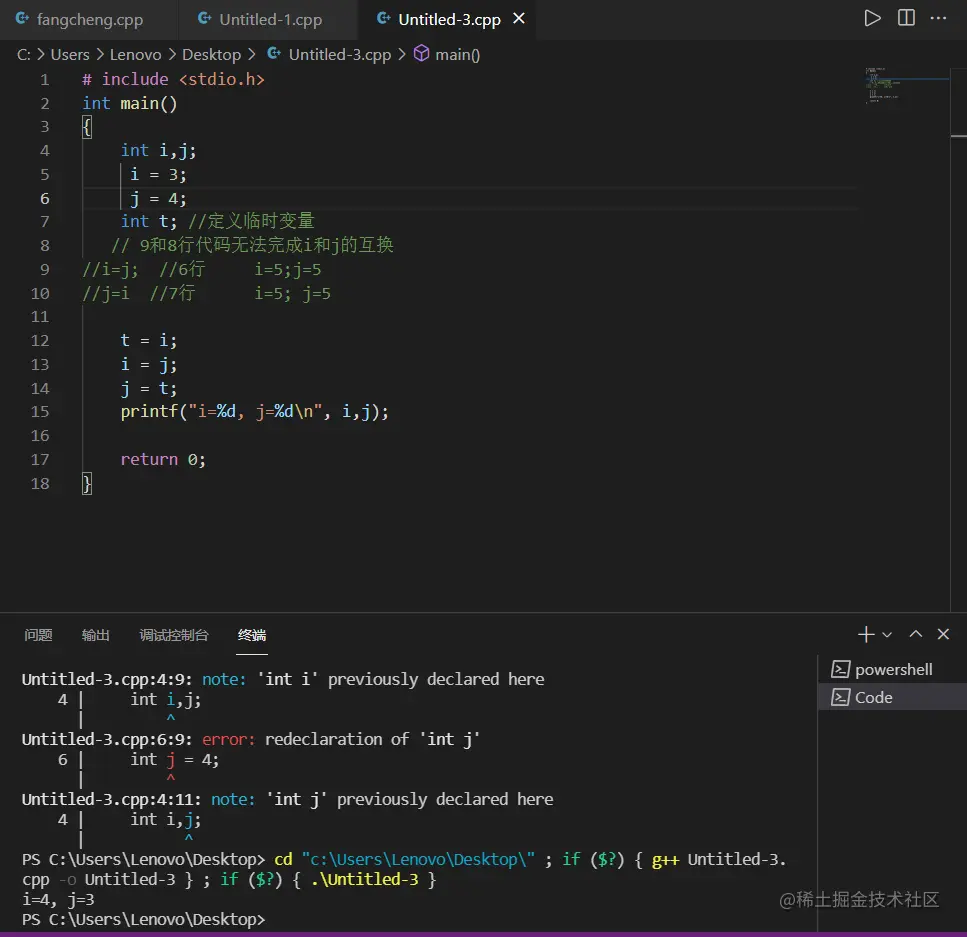This screenshot has width=967, height=937.
Task: Click the vertical editor scrollbar
Action: [958, 339]
